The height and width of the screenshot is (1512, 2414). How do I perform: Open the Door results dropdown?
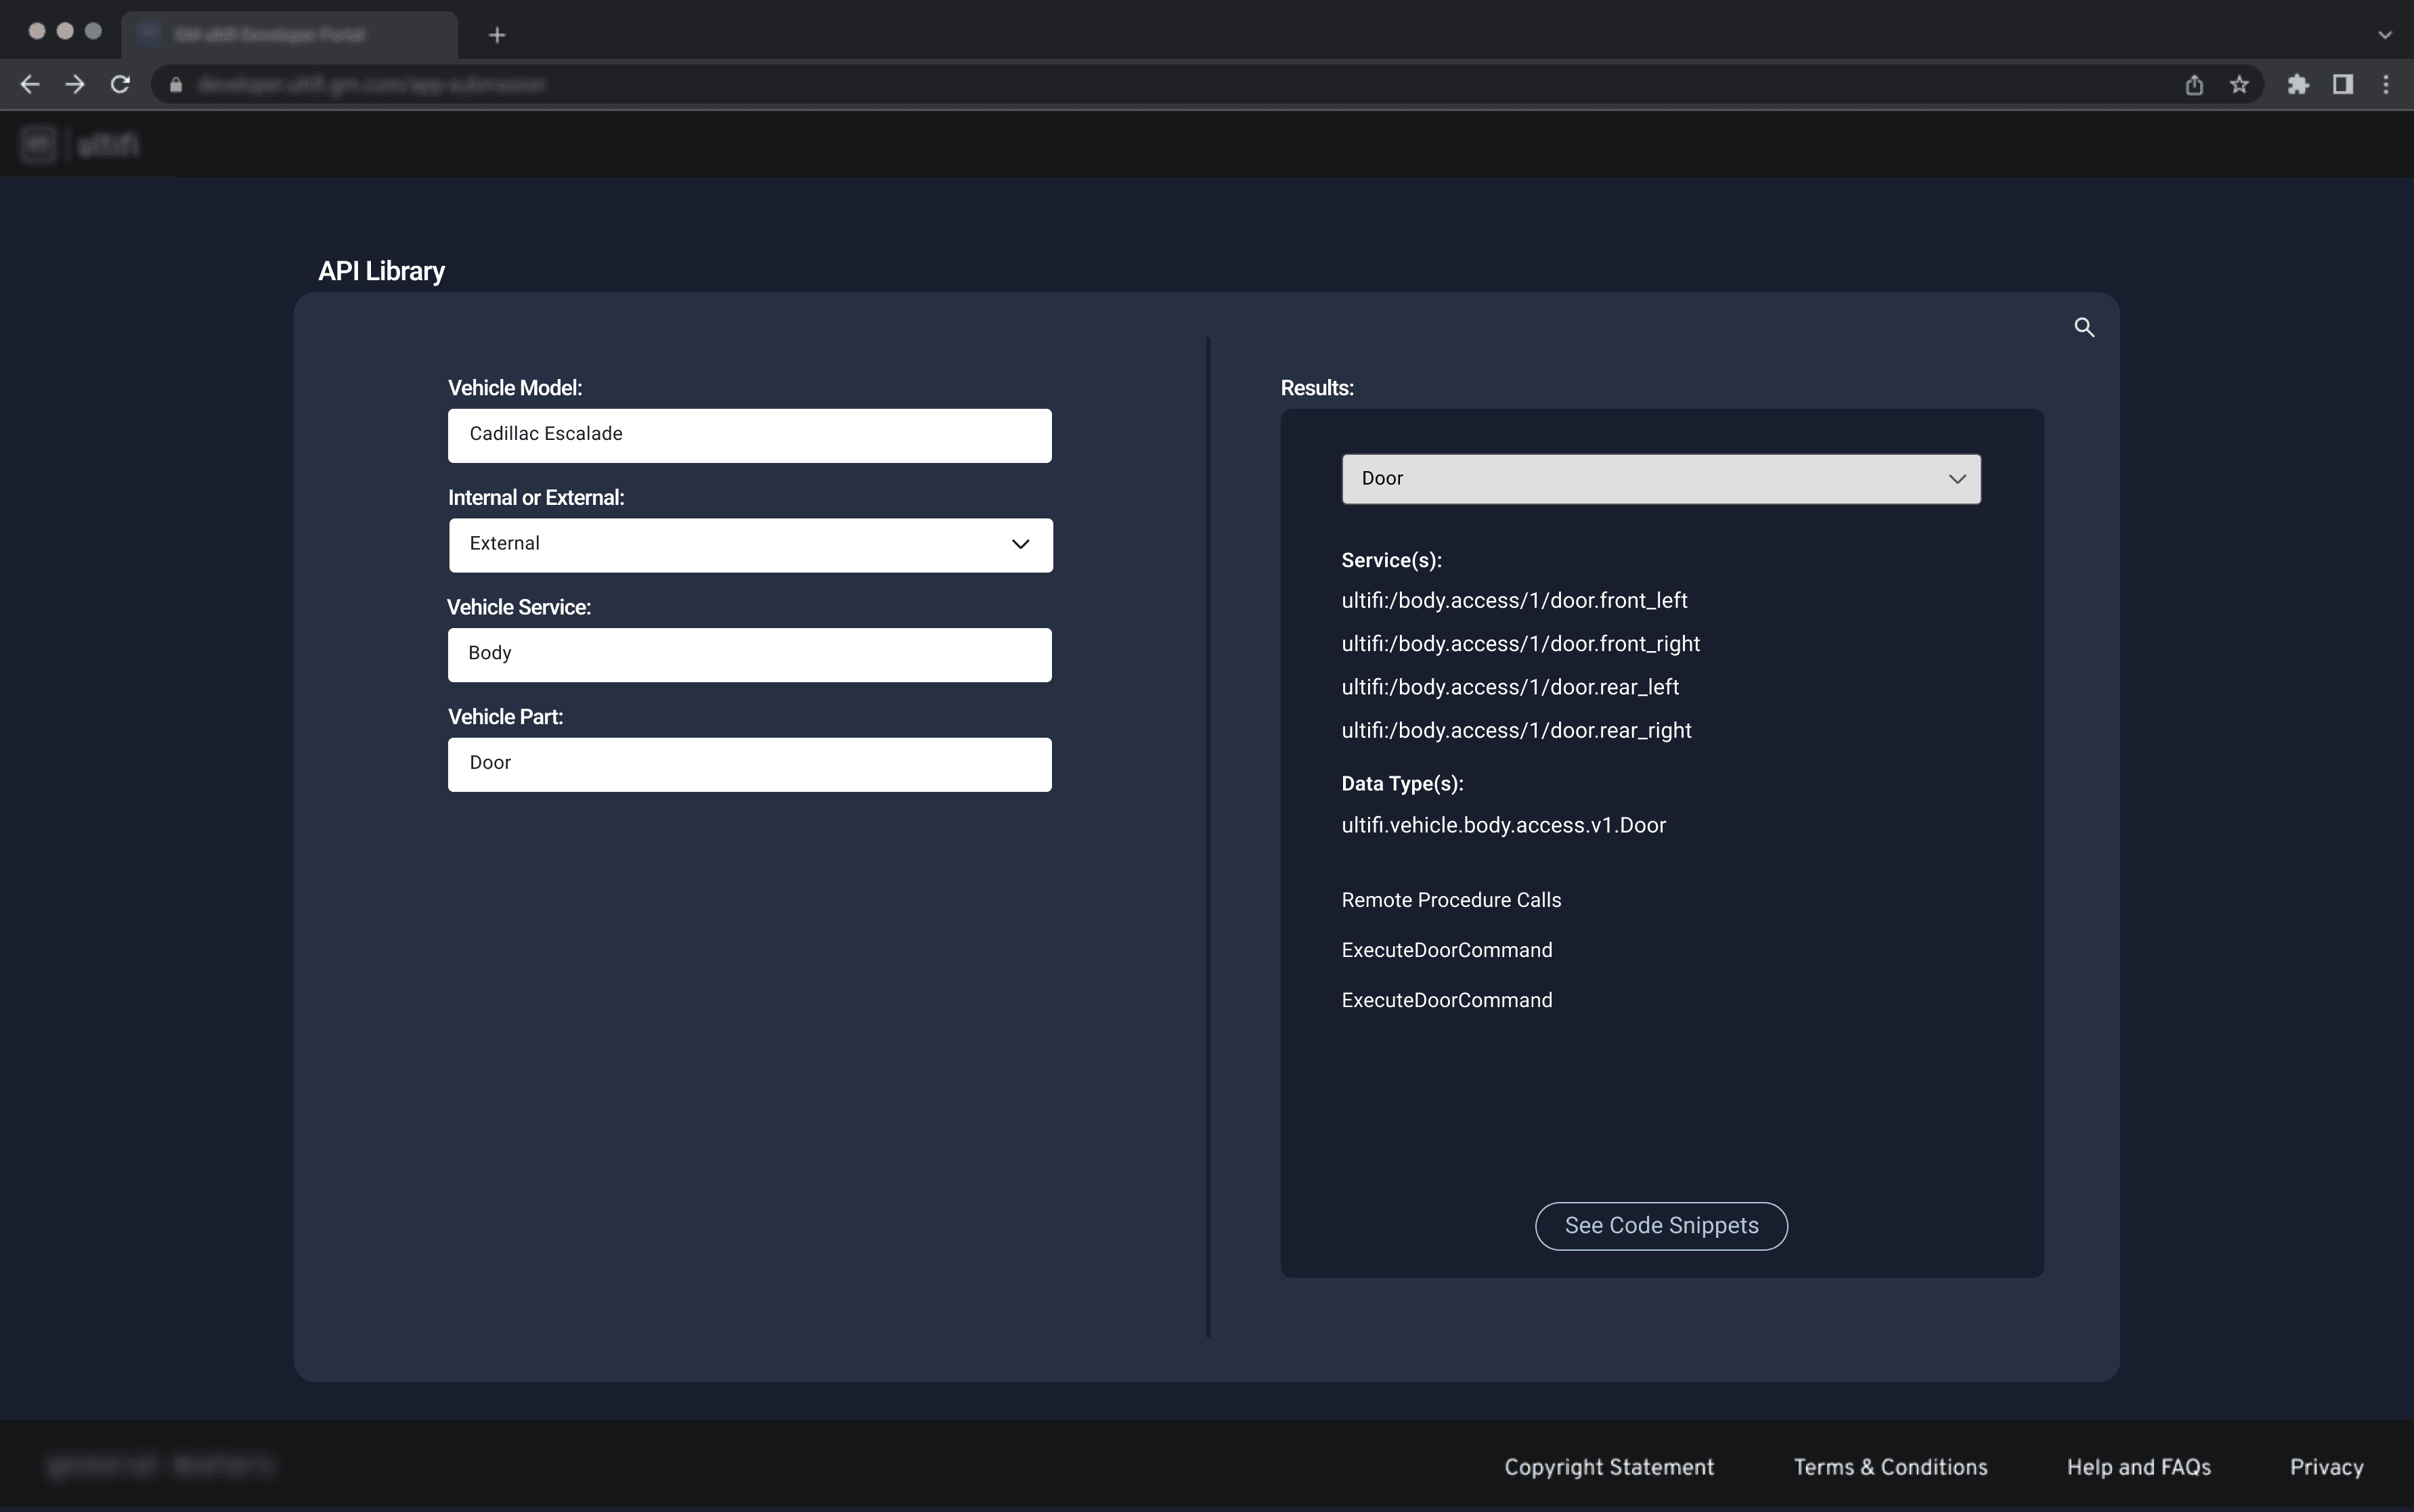point(1660,479)
